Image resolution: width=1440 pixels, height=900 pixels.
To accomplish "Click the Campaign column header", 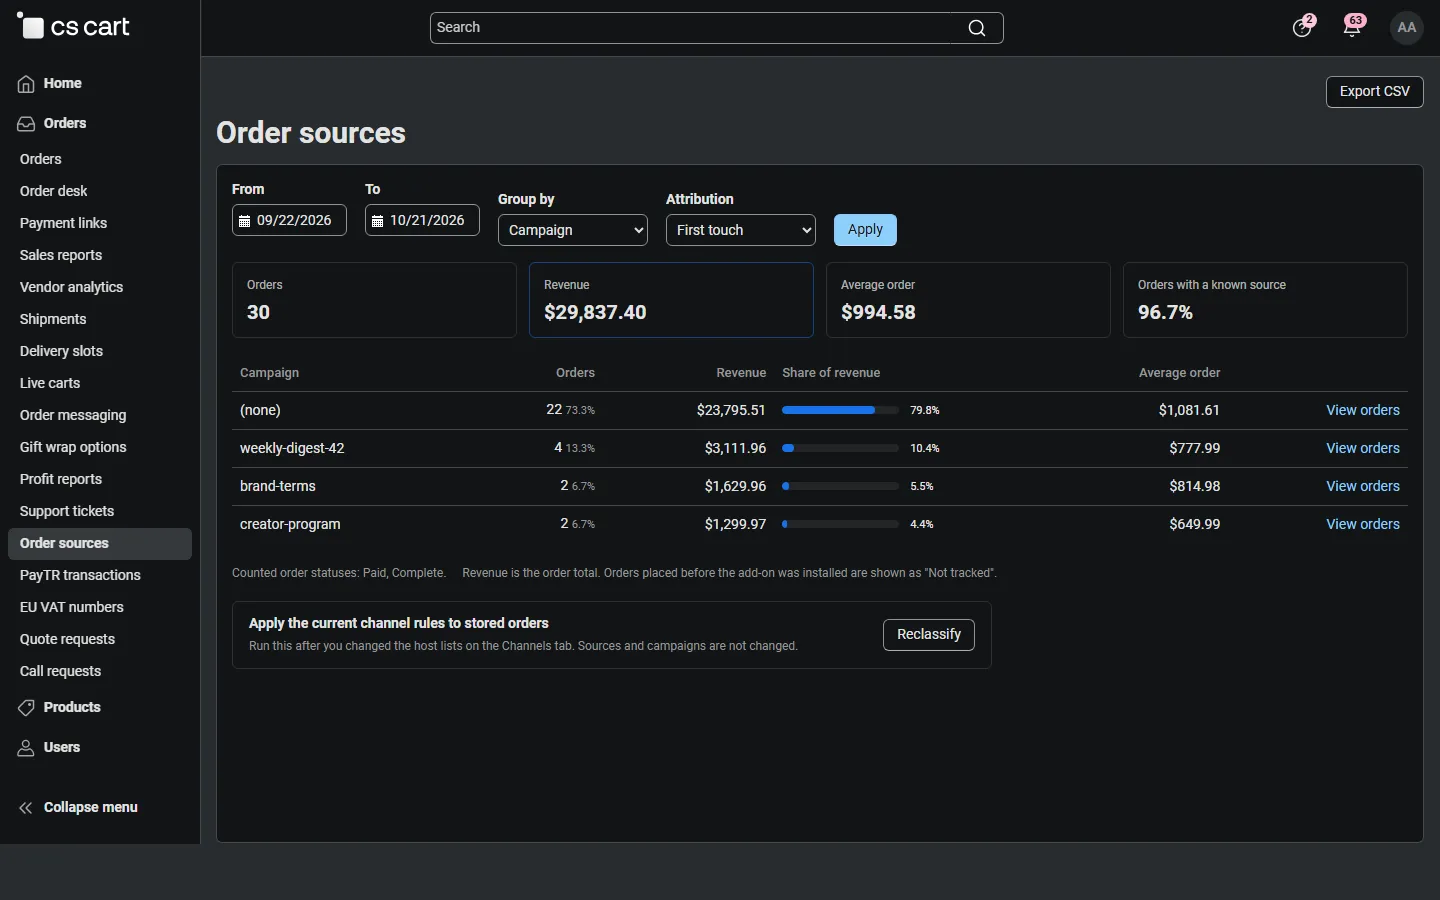I will point(269,373).
